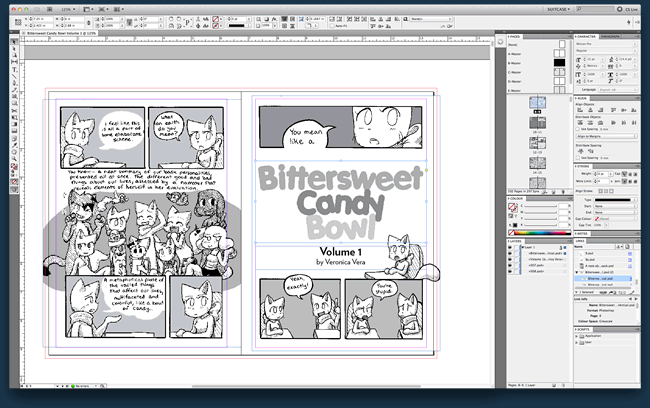Viewport: 650px width, 408px height.
Task: Open the Regular font style dropdown
Action: tap(606, 51)
